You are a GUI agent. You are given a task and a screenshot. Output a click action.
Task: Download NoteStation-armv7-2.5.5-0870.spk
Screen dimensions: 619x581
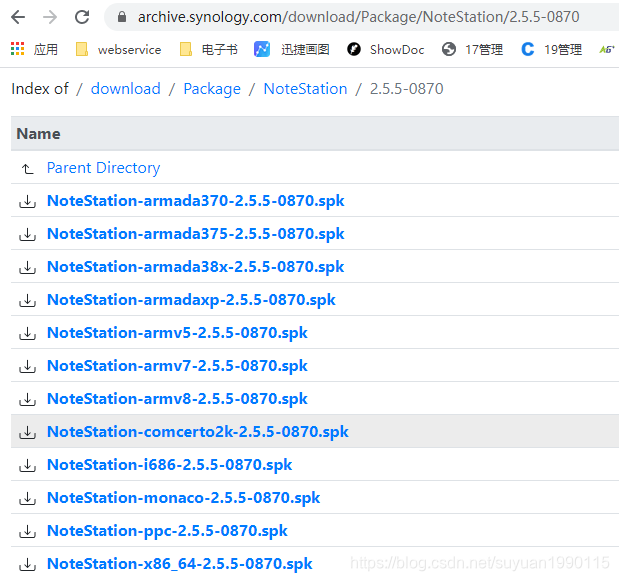click(x=177, y=366)
